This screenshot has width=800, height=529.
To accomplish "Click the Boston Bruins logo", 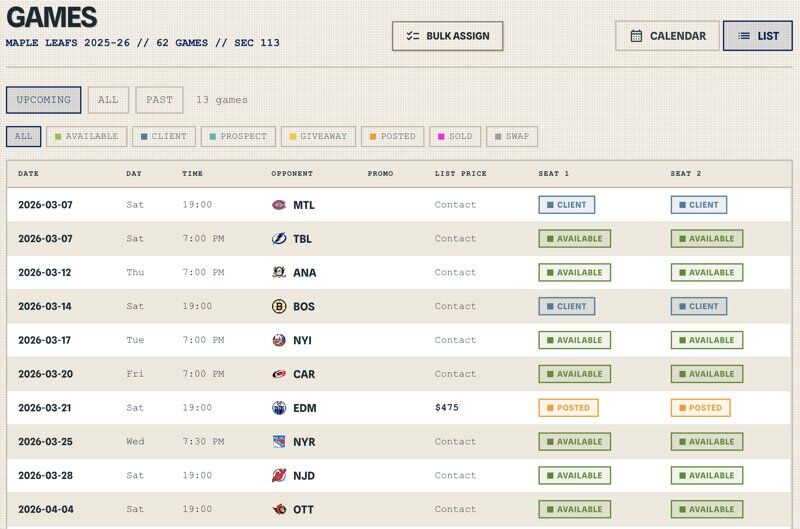I will pos(279,306).
